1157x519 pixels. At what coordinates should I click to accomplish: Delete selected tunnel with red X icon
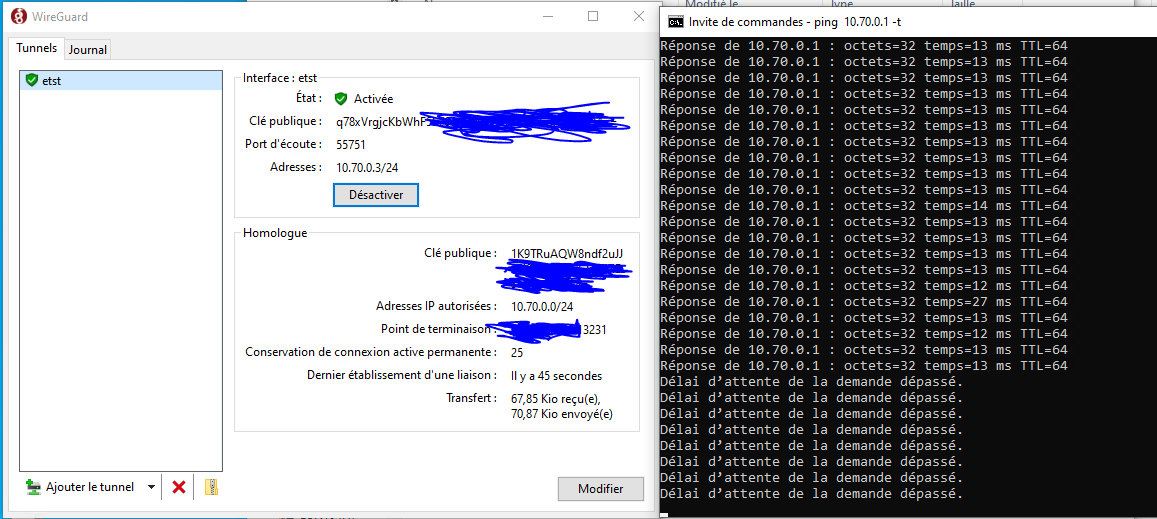pyautogui.click(x=179, y=487)
